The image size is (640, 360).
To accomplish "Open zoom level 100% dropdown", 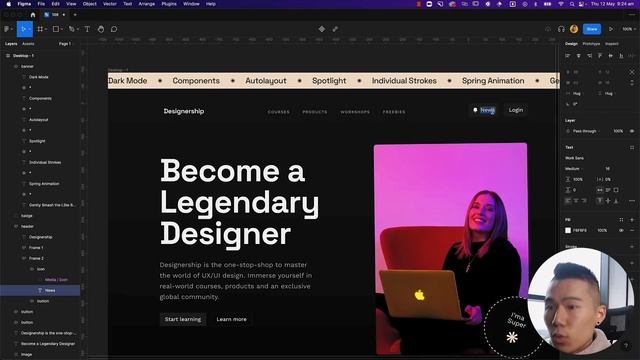I will [x=629, y=29].
